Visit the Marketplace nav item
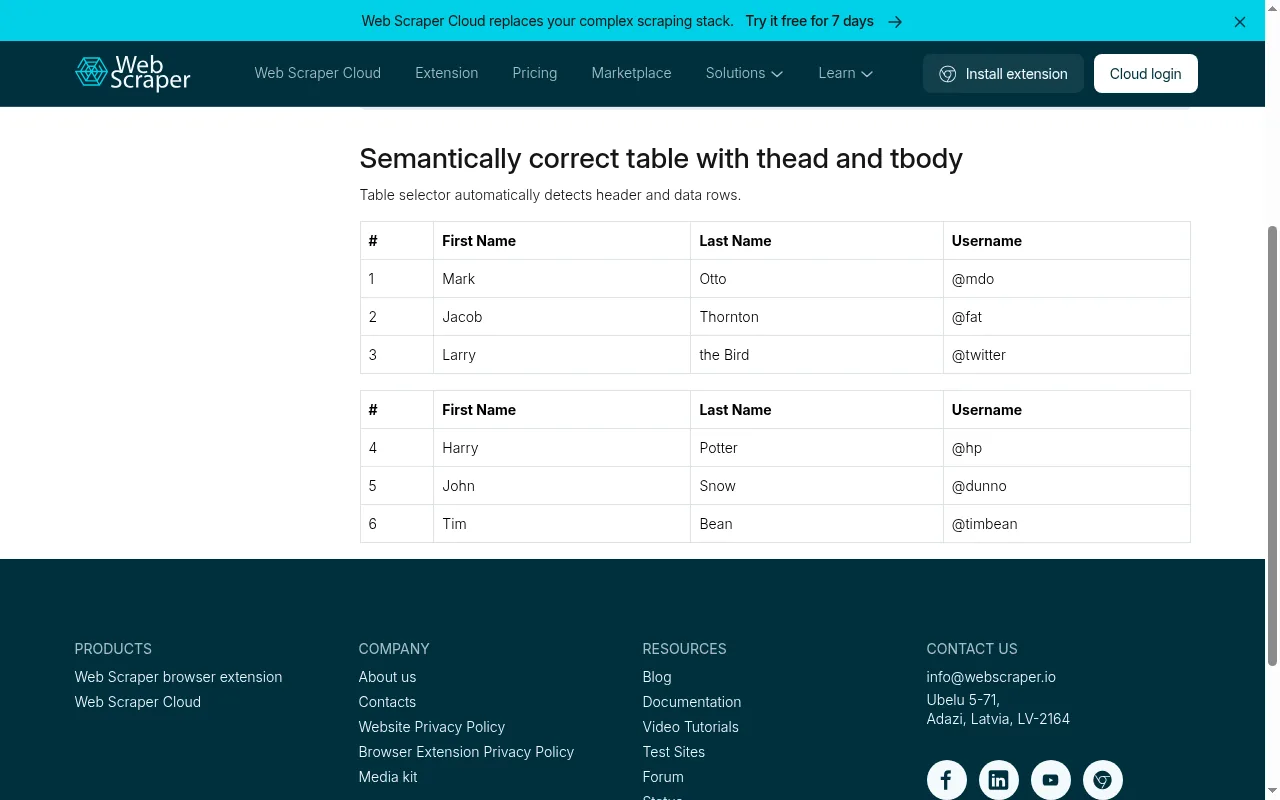This screenshot has height=800, width=1280. 631,73
